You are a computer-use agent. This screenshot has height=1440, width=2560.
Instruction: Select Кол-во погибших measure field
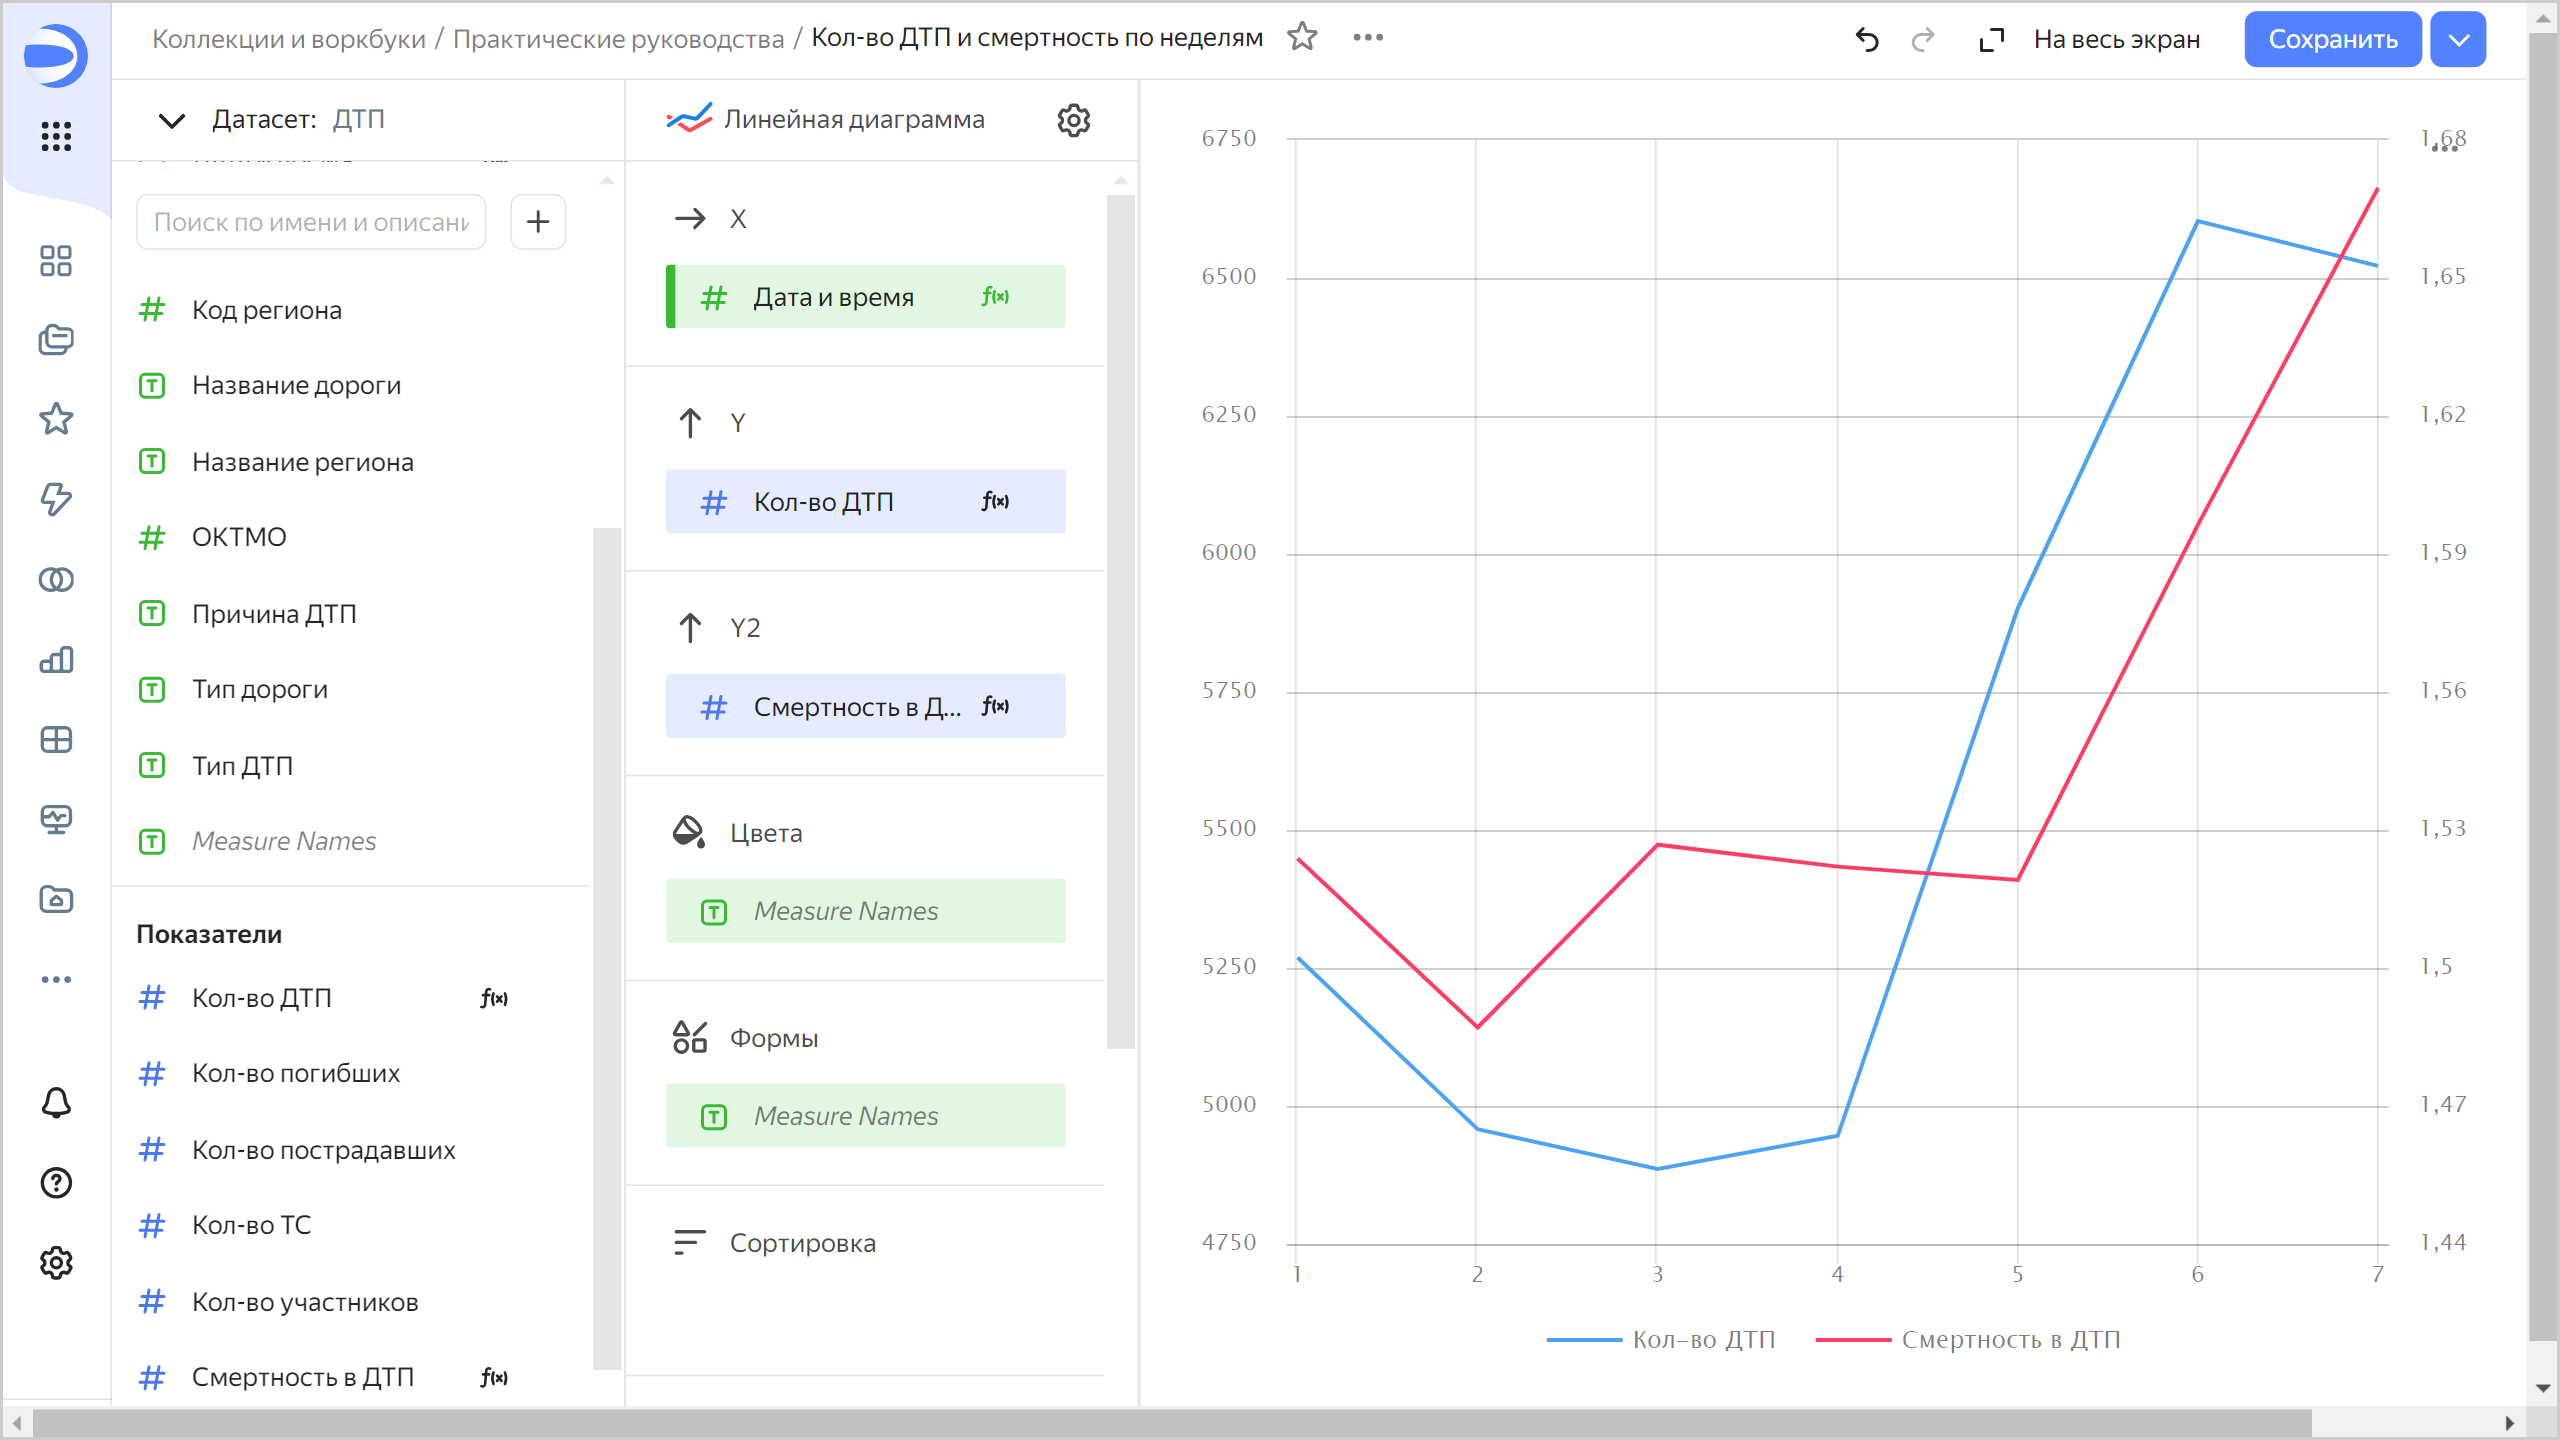pos(296,1073)
